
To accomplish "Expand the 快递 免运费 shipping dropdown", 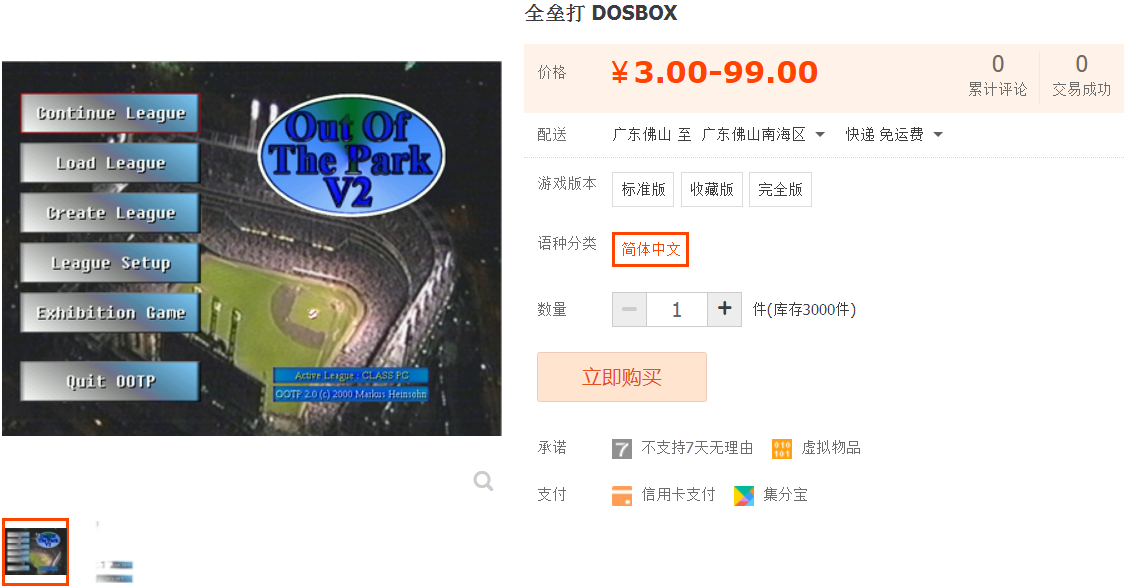I will [x=893, y=134].
